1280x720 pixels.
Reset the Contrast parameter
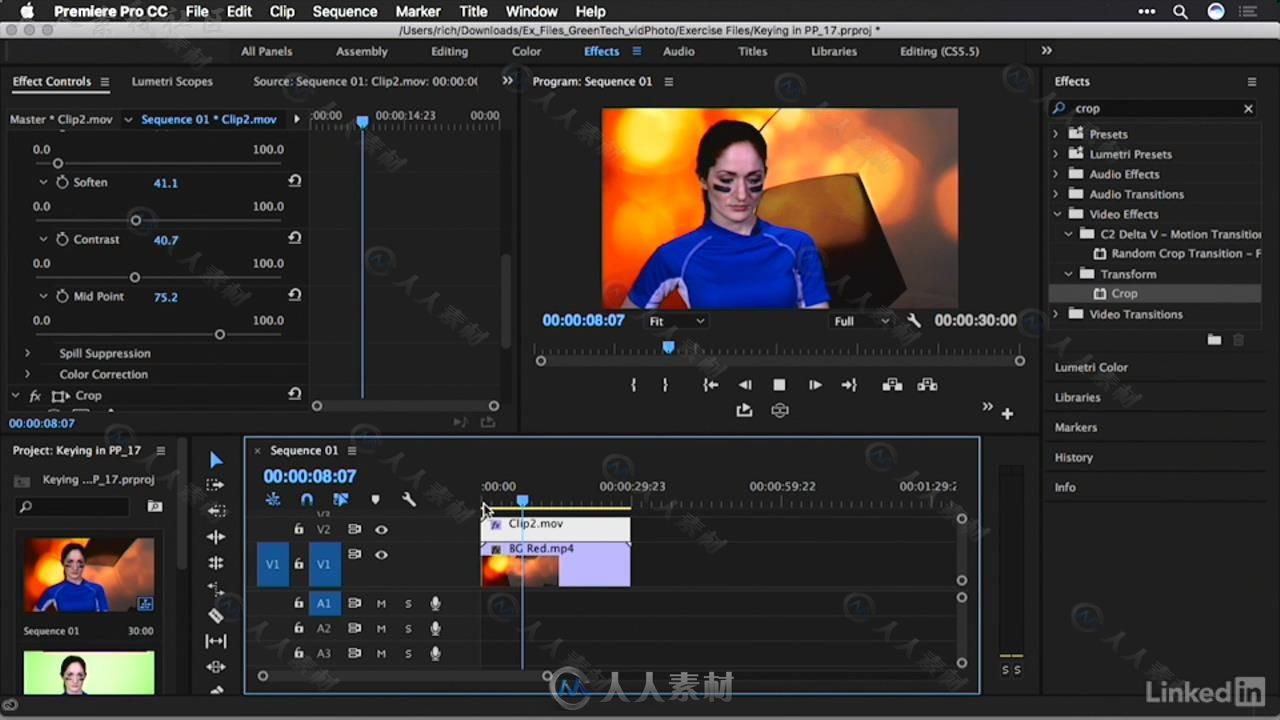pyautogui.click(x=294, y=239)
